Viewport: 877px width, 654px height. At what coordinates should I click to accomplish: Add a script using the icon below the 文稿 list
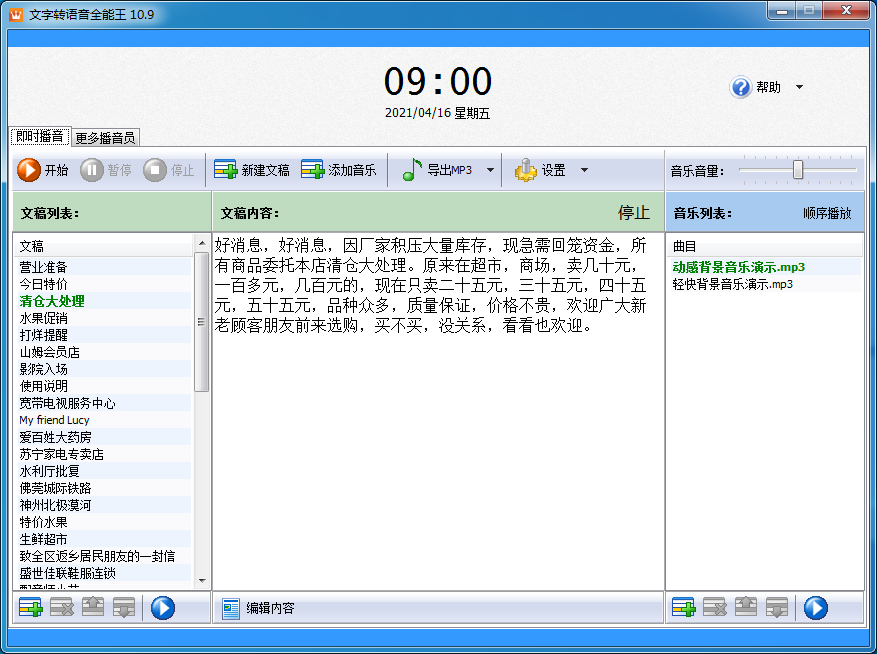pos(31,607)
